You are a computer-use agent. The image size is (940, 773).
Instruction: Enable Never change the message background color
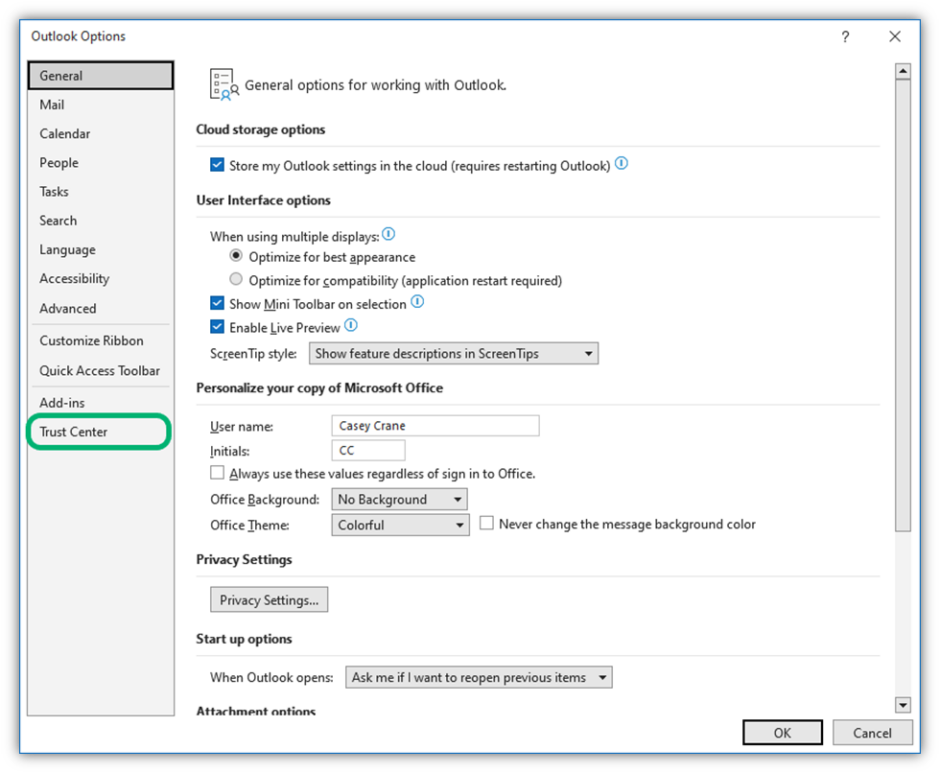487,523
